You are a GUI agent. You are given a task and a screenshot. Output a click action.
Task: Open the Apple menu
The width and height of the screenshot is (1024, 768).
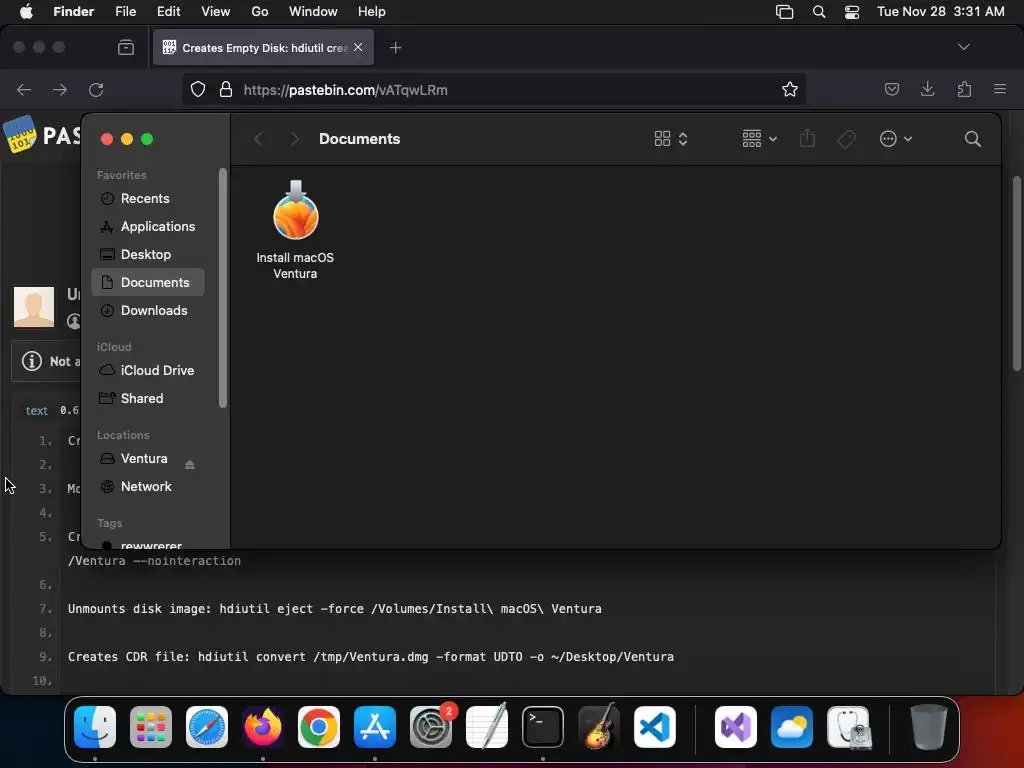tap(26, 12)
